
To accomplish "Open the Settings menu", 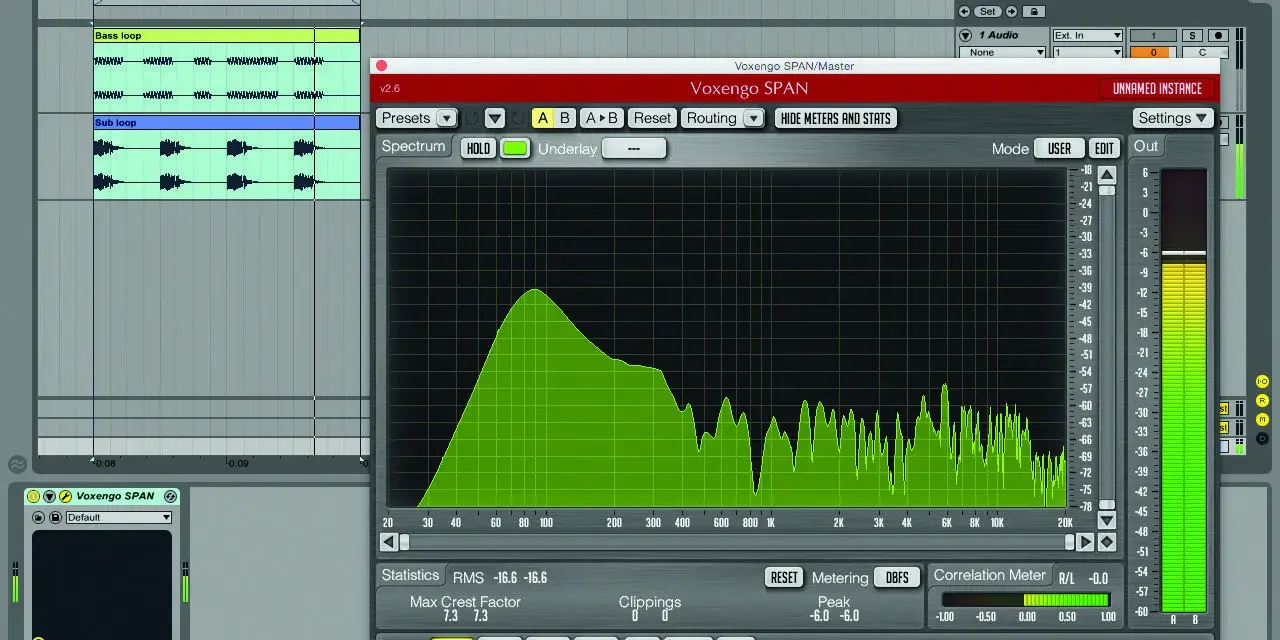I will click(1173, 118).
